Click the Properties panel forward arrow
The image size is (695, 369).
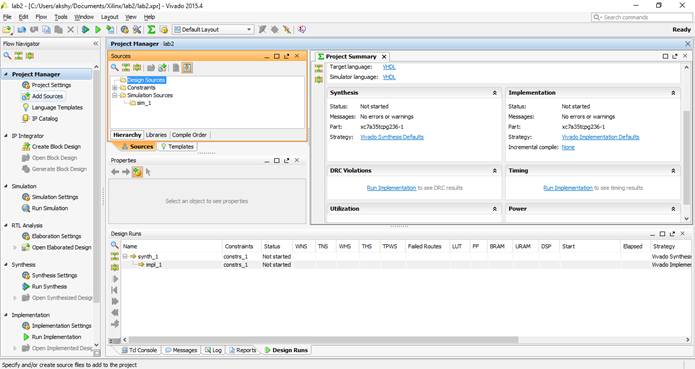[126, 172]
